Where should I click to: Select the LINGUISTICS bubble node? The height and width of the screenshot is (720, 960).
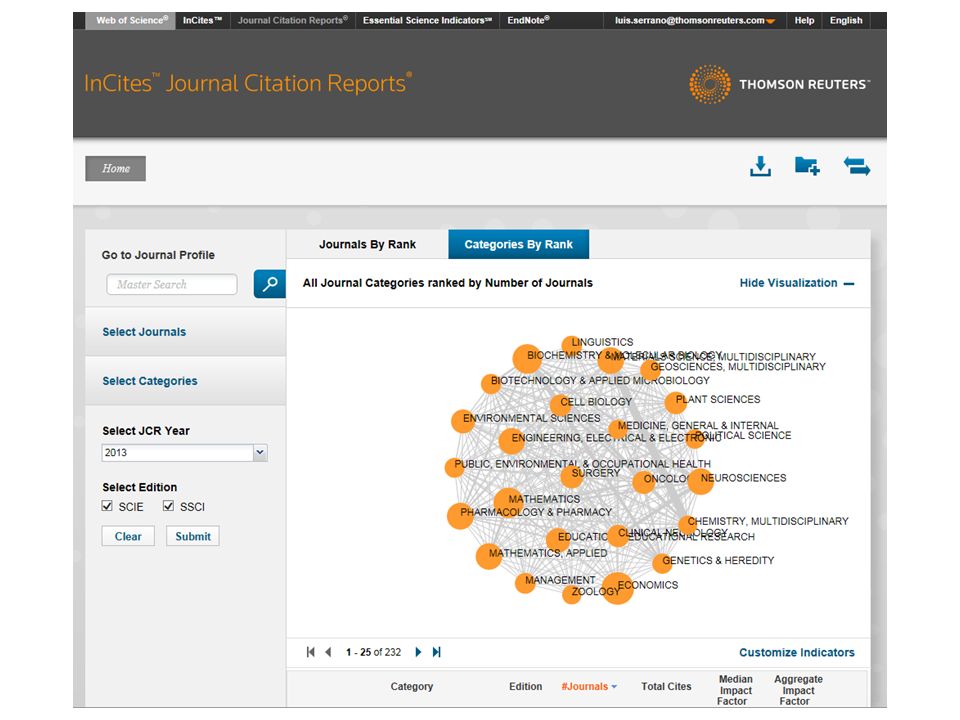pyautogui.click(x=572, y=345)
